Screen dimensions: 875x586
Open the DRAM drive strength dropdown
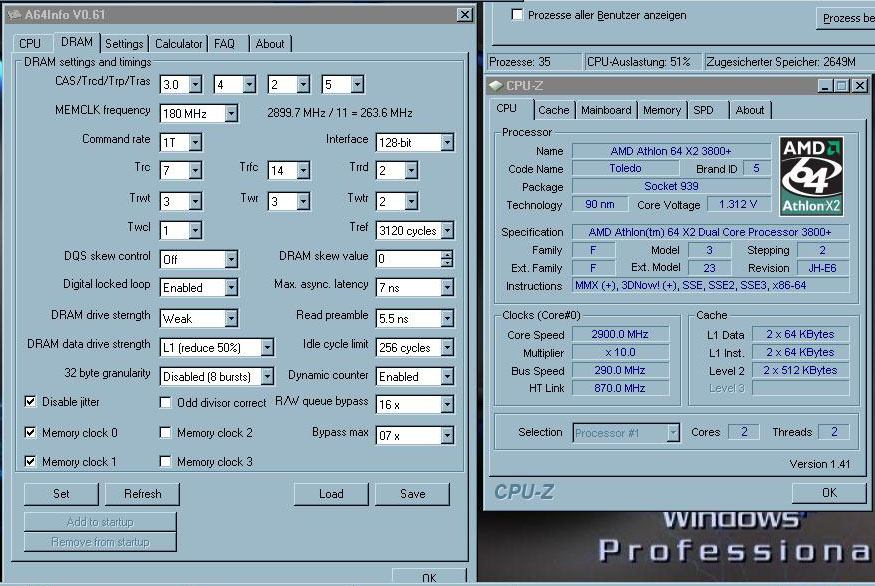tap(231, 318)
